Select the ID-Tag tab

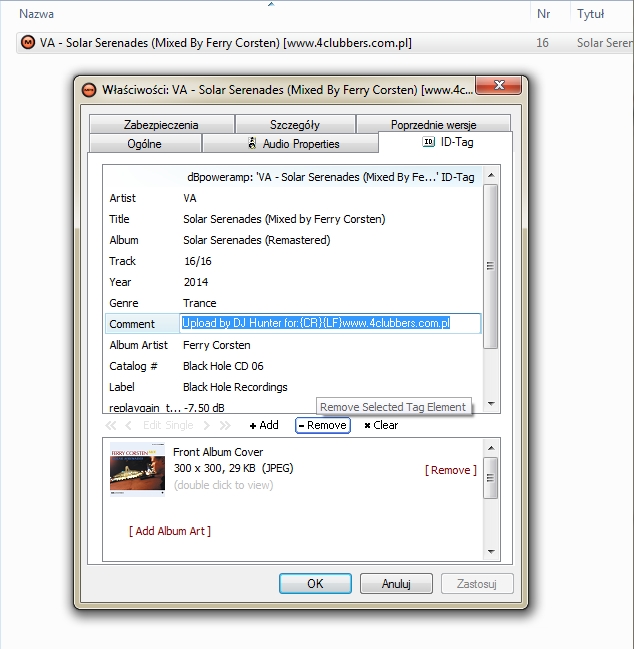click(x=445, y=142)
